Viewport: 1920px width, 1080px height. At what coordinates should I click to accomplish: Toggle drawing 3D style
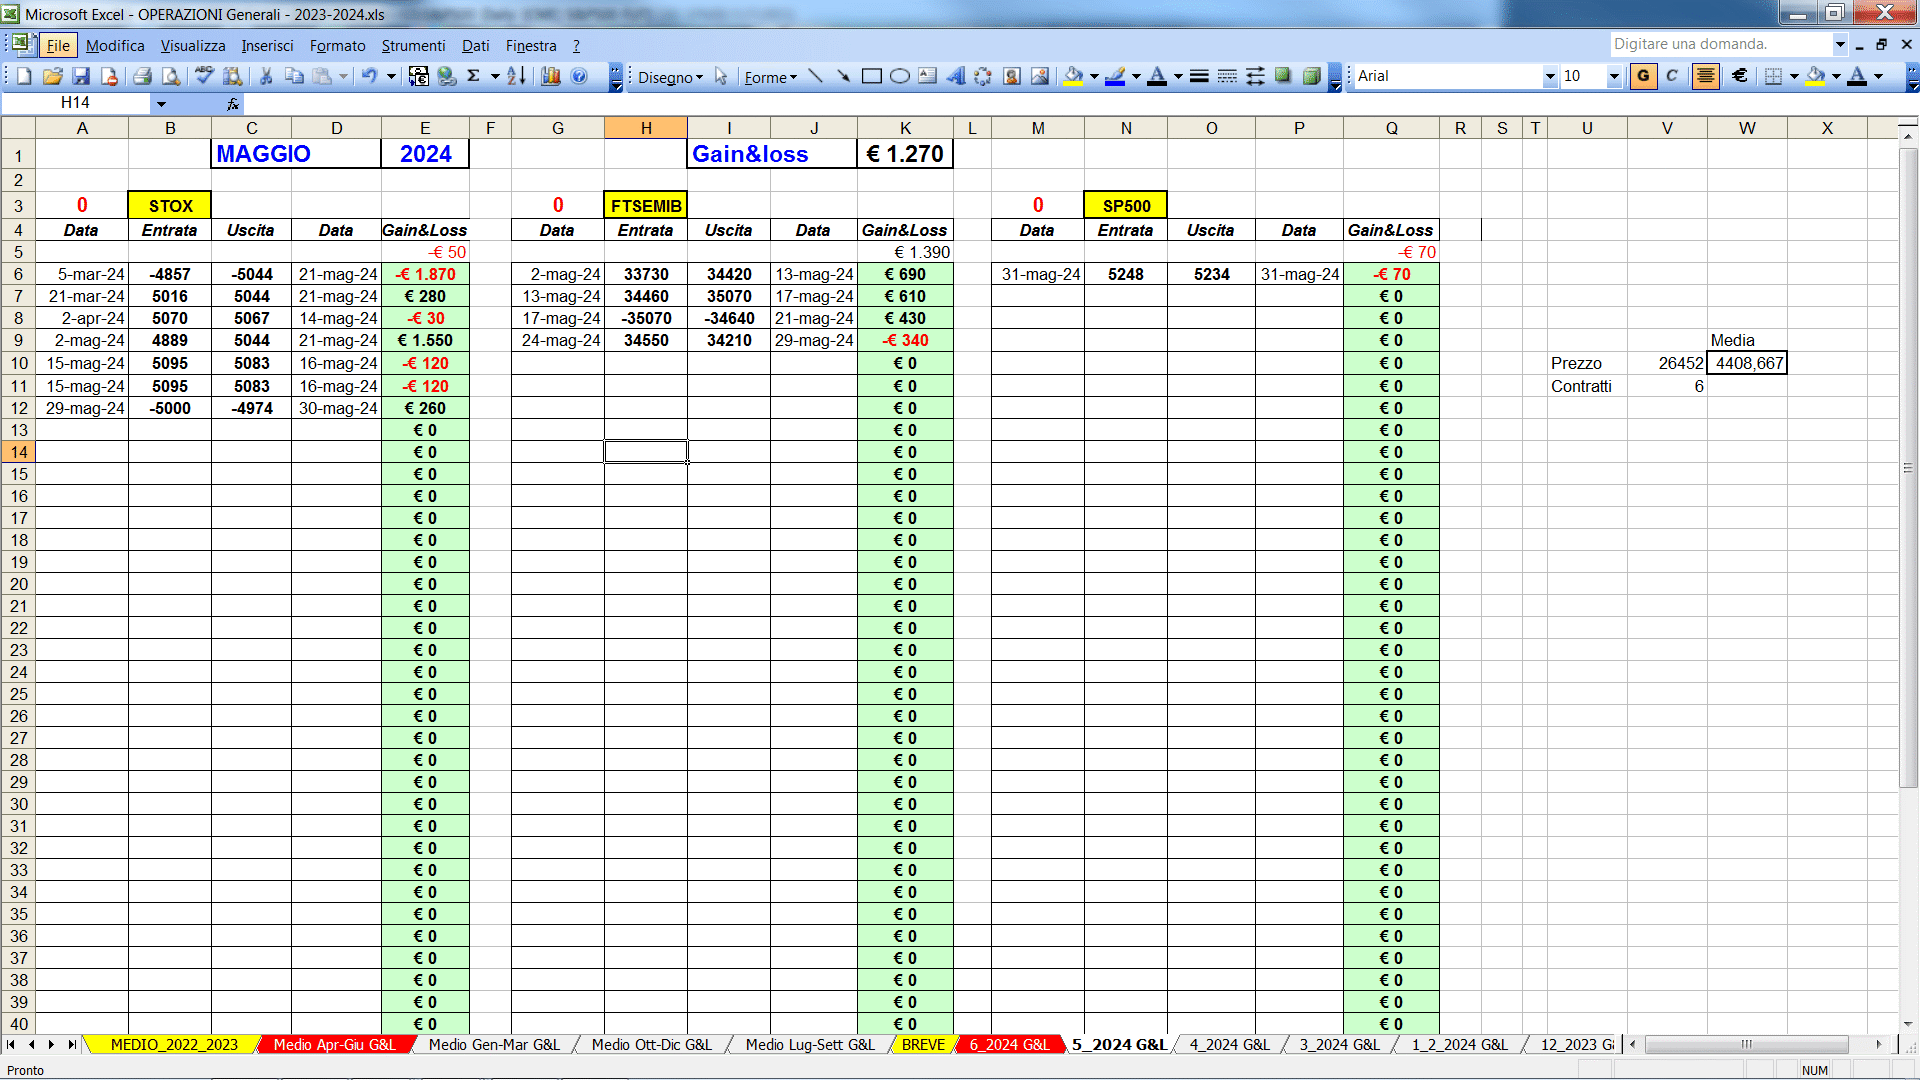click(1311, 76)
